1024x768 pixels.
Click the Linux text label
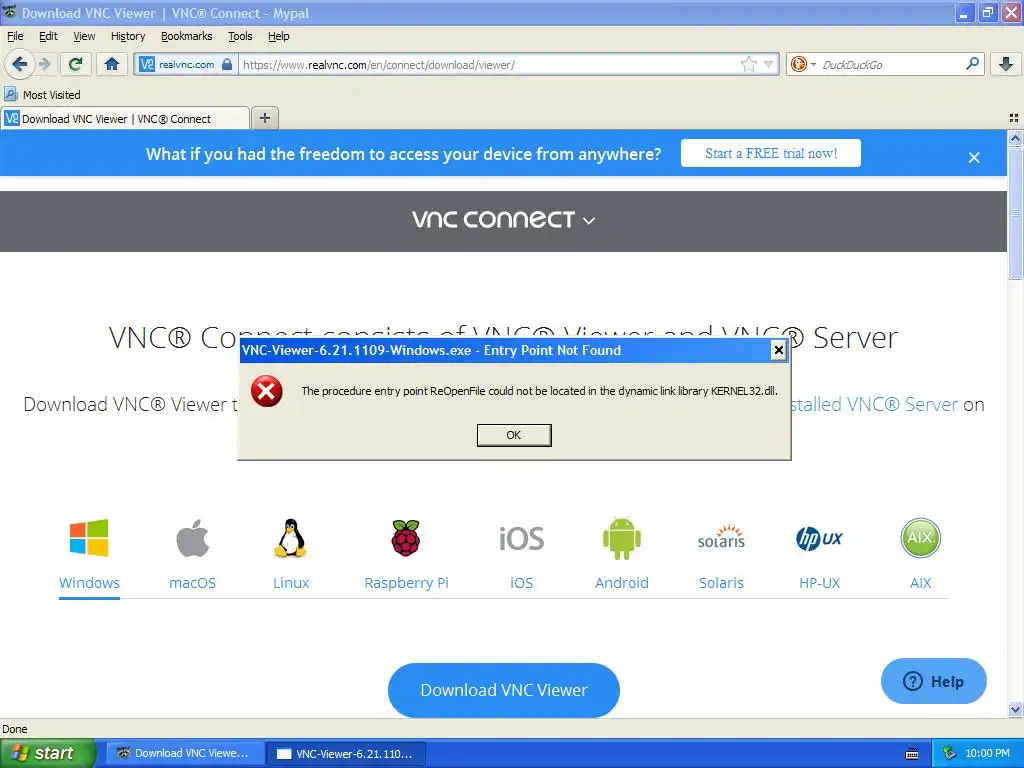click(291, 583)
